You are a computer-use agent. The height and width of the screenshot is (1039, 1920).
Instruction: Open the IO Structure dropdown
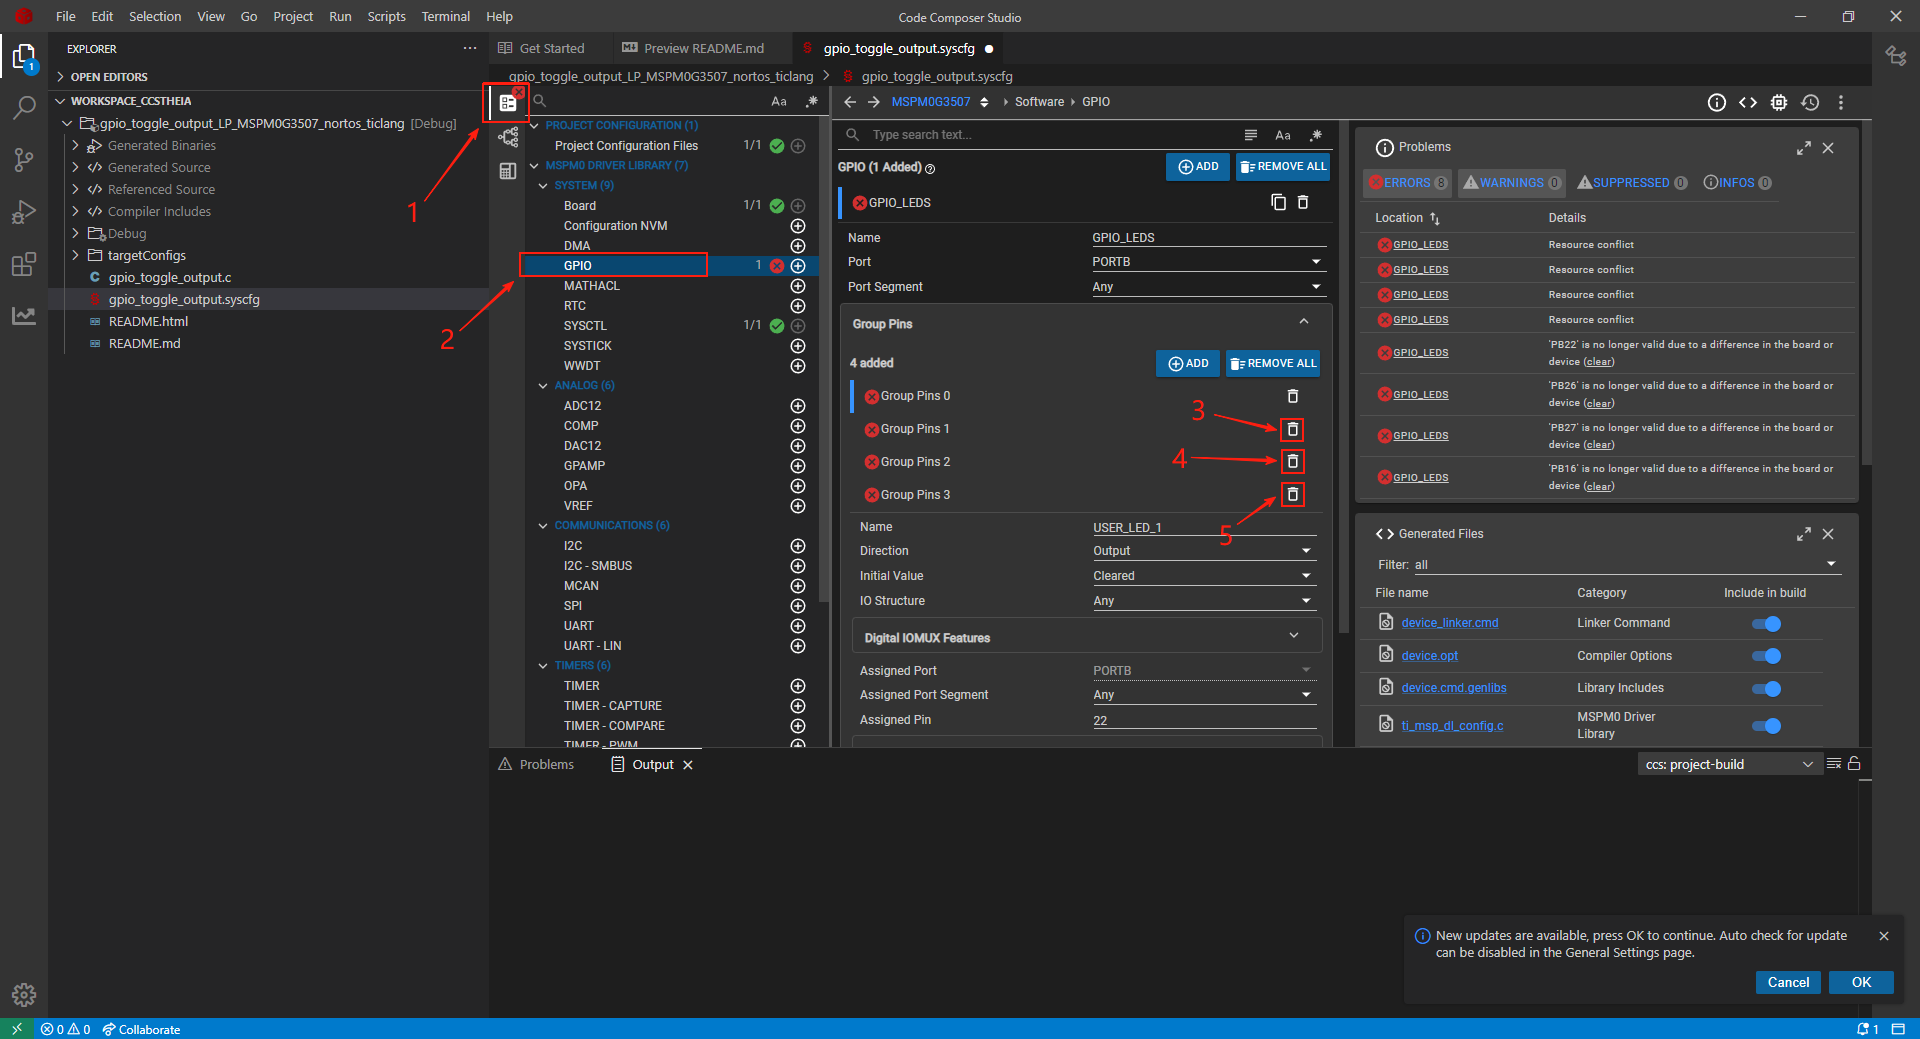1204,601
